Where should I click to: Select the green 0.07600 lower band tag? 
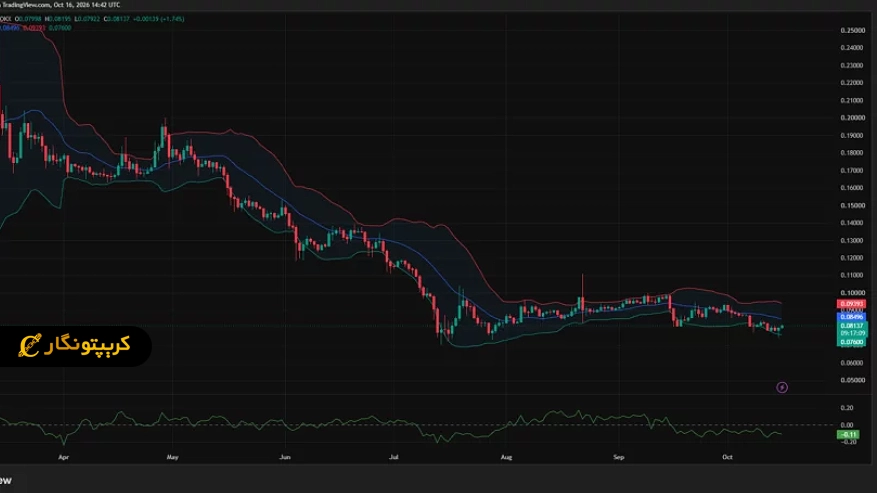point(851,342)
